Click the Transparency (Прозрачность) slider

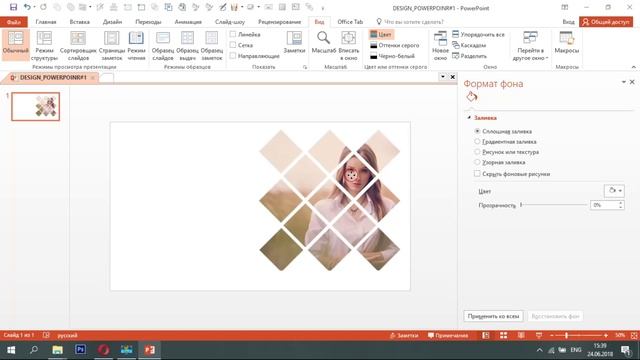click(x=554, y=205)
